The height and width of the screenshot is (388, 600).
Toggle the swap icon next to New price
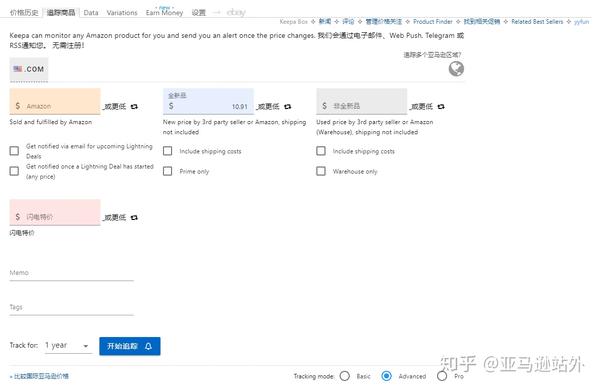(288, 106)
